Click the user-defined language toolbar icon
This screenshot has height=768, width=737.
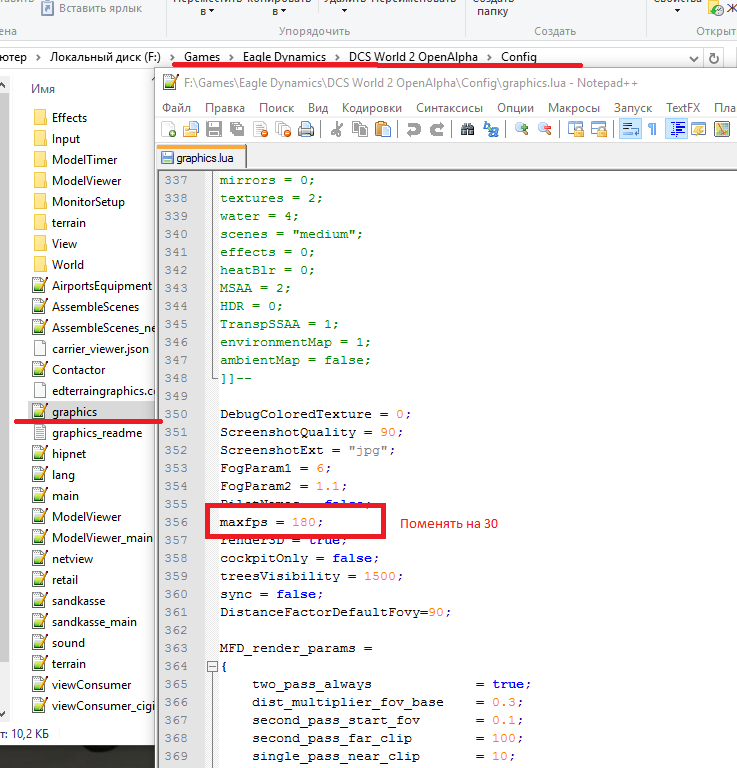[x=698, y=129]
